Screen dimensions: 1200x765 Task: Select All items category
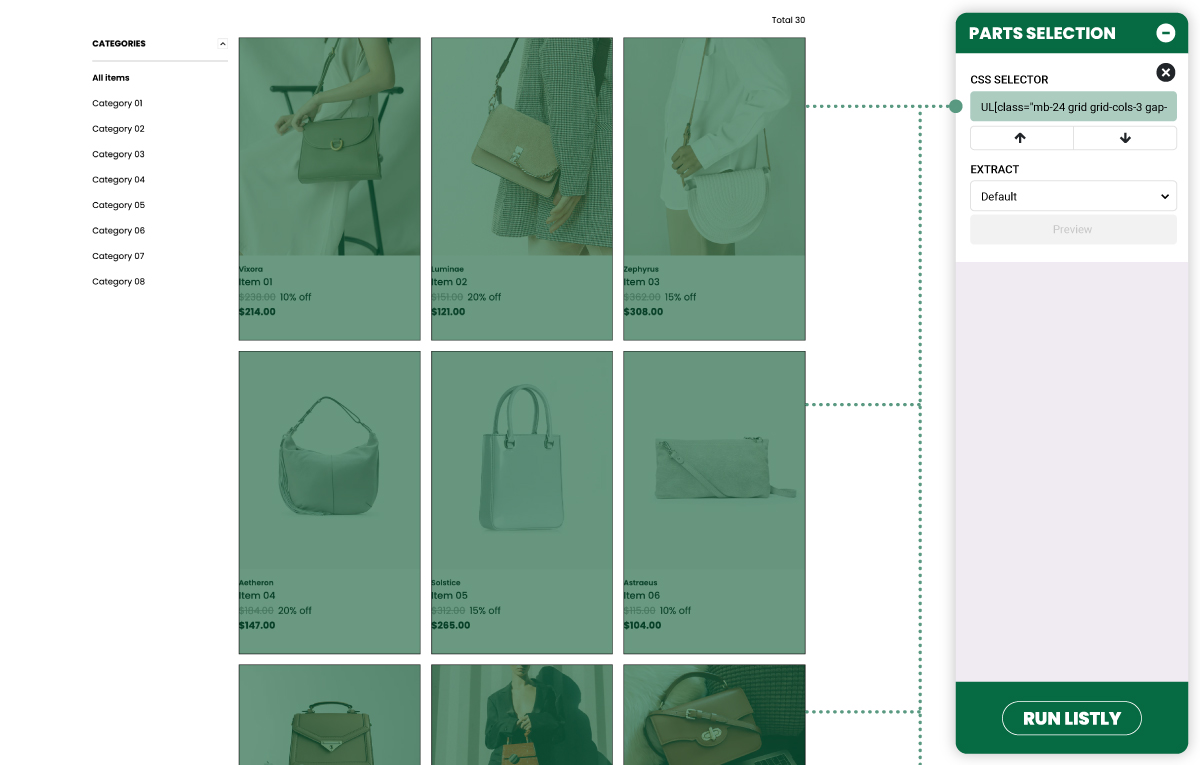coord(111,78)
